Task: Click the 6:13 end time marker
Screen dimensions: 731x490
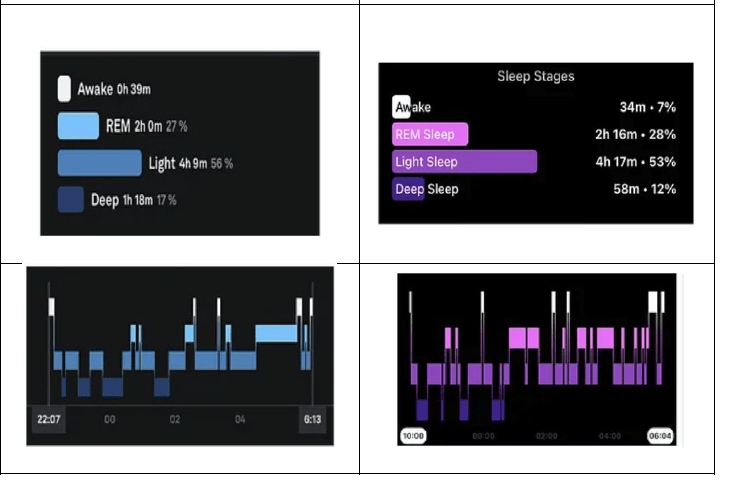Action: 312,419
